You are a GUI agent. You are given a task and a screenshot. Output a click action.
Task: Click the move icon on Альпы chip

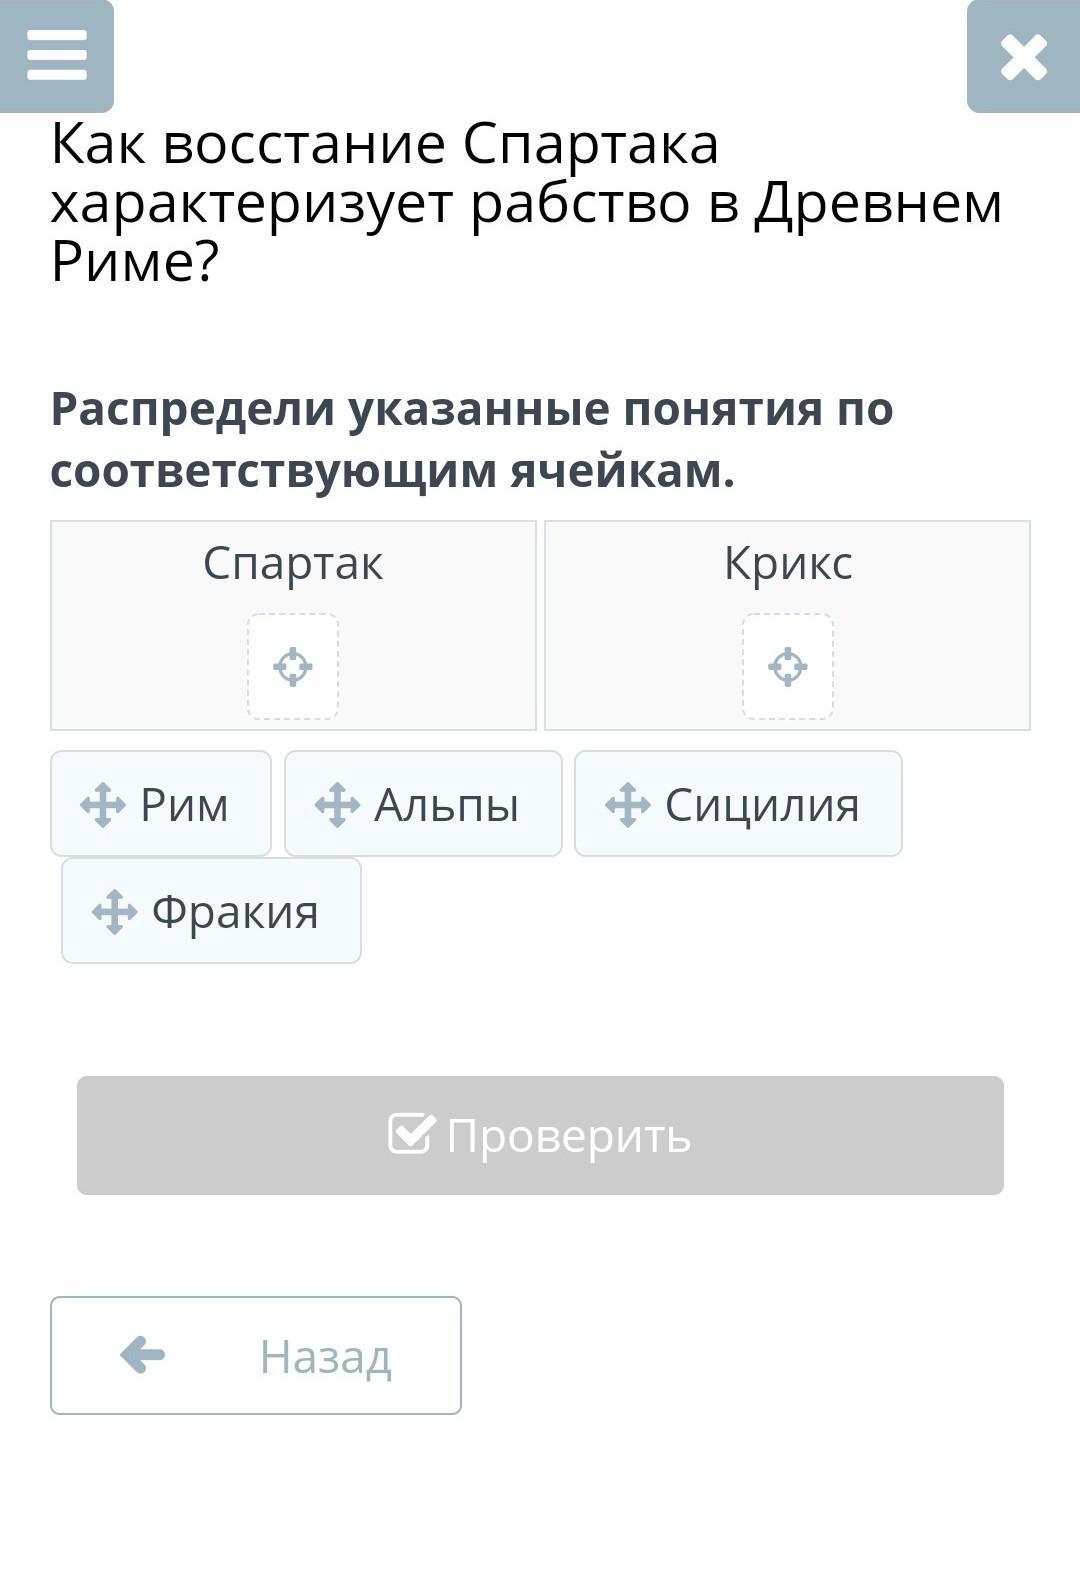point(337,805)
